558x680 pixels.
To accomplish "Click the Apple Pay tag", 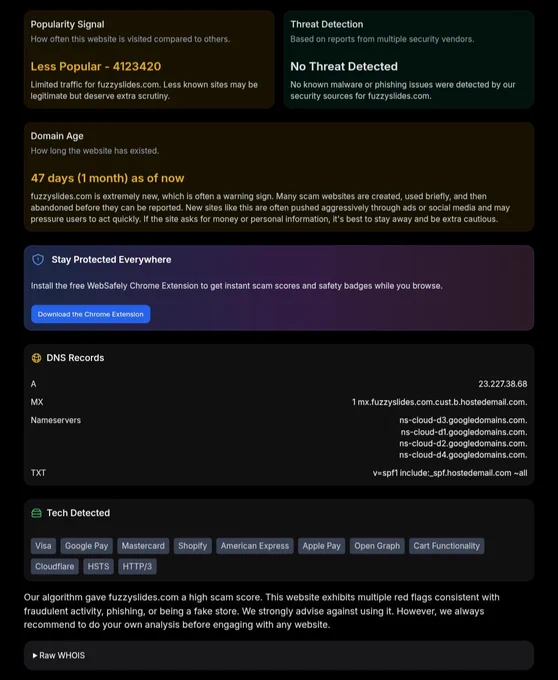I will 322,546.
